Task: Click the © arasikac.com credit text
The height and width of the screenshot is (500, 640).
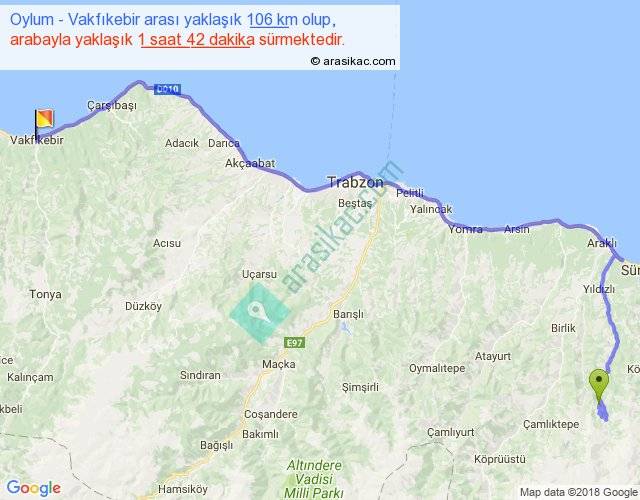Action: (x=352, y=61)
